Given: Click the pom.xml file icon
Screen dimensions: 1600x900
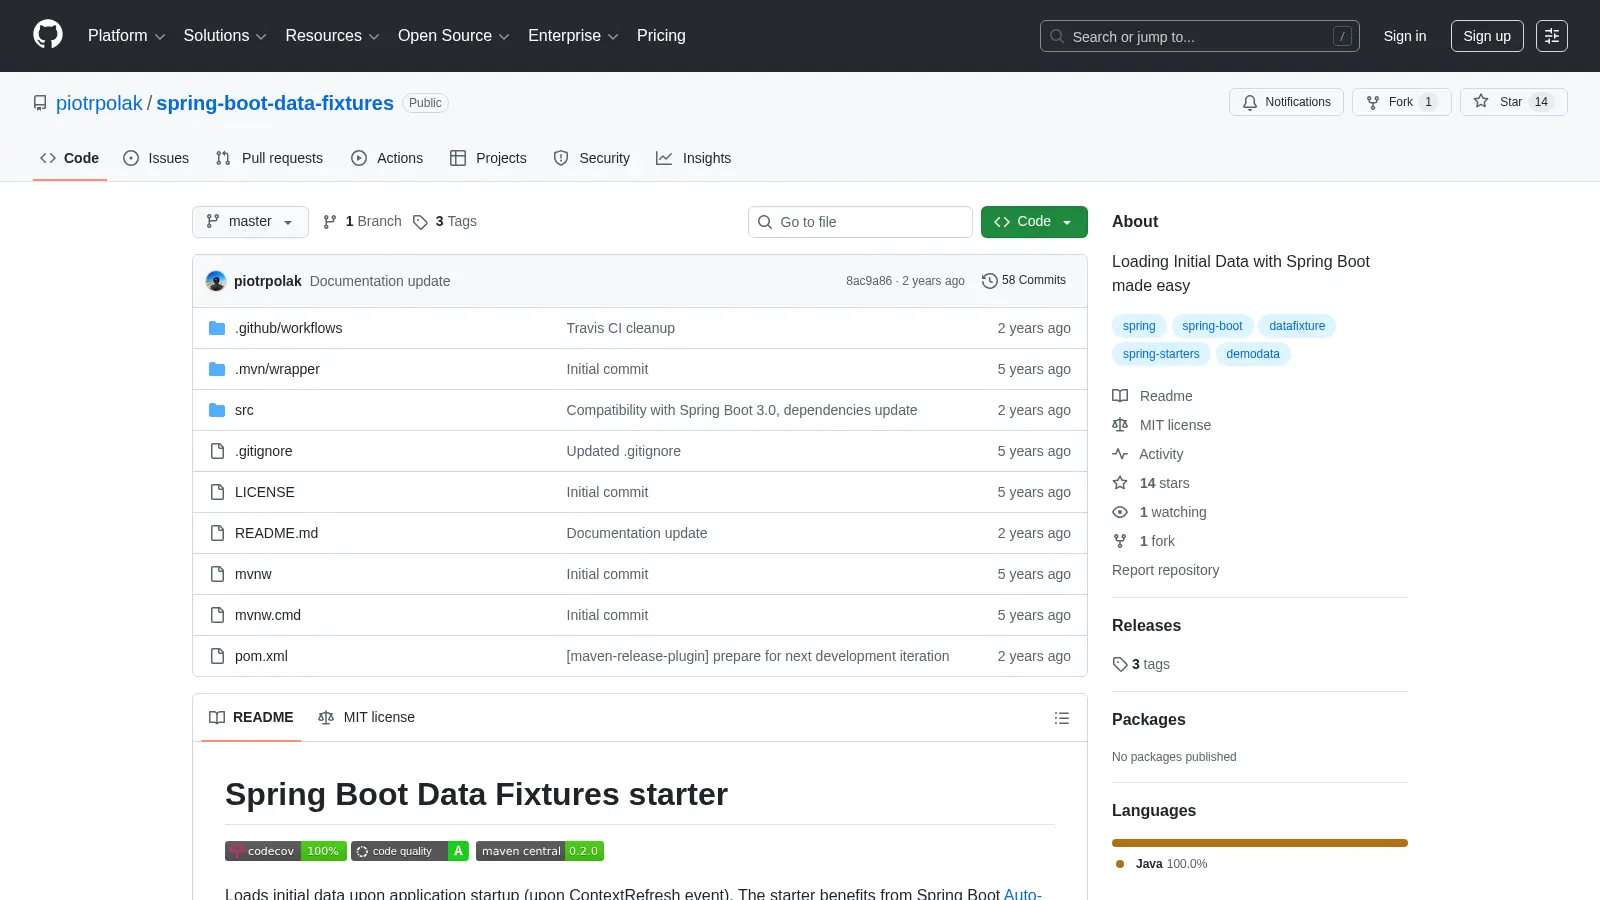Looking at the screenshot, I should [217, 656].
